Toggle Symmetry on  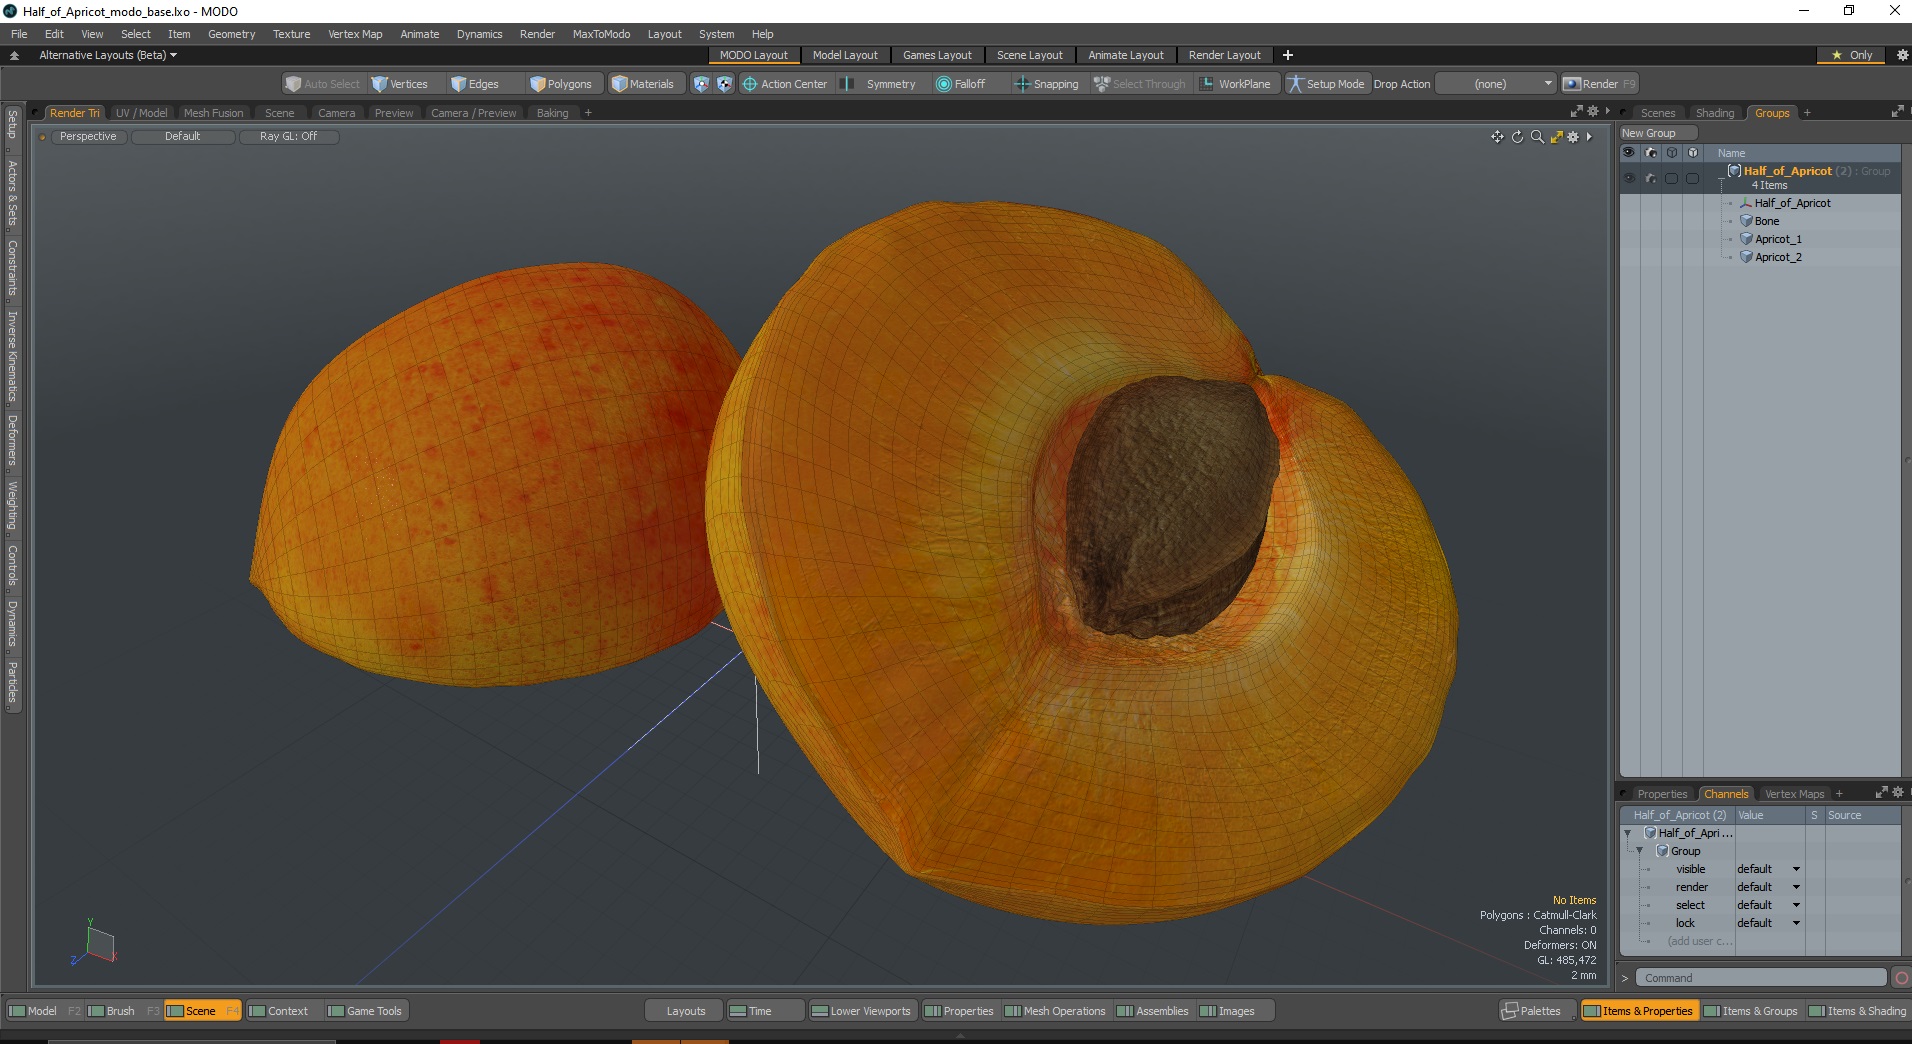pyautogui.click(x=879, y=84)
